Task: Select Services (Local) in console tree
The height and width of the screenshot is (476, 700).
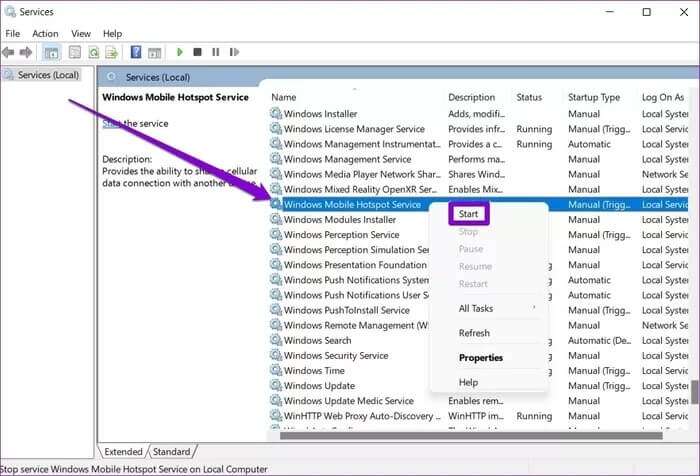Action: (48, 75)
